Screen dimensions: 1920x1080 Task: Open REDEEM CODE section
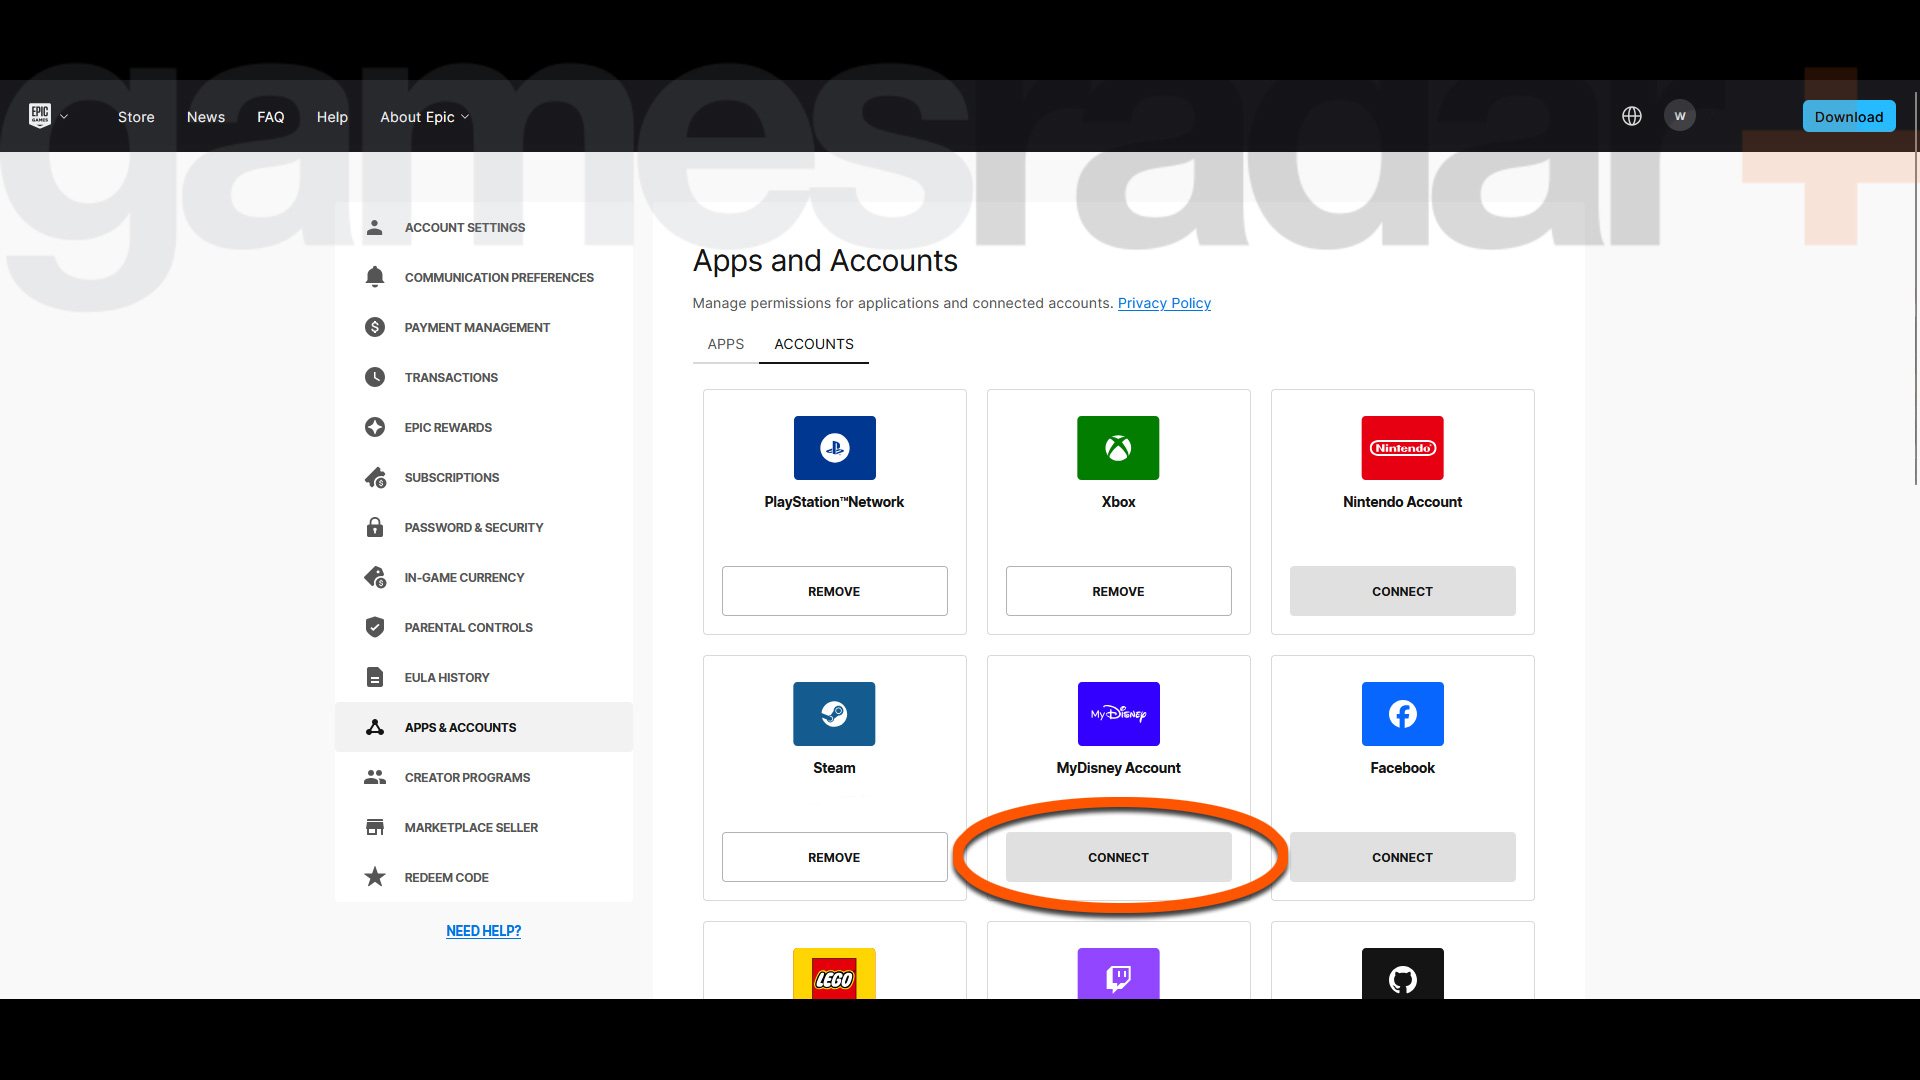click(484, 877)
